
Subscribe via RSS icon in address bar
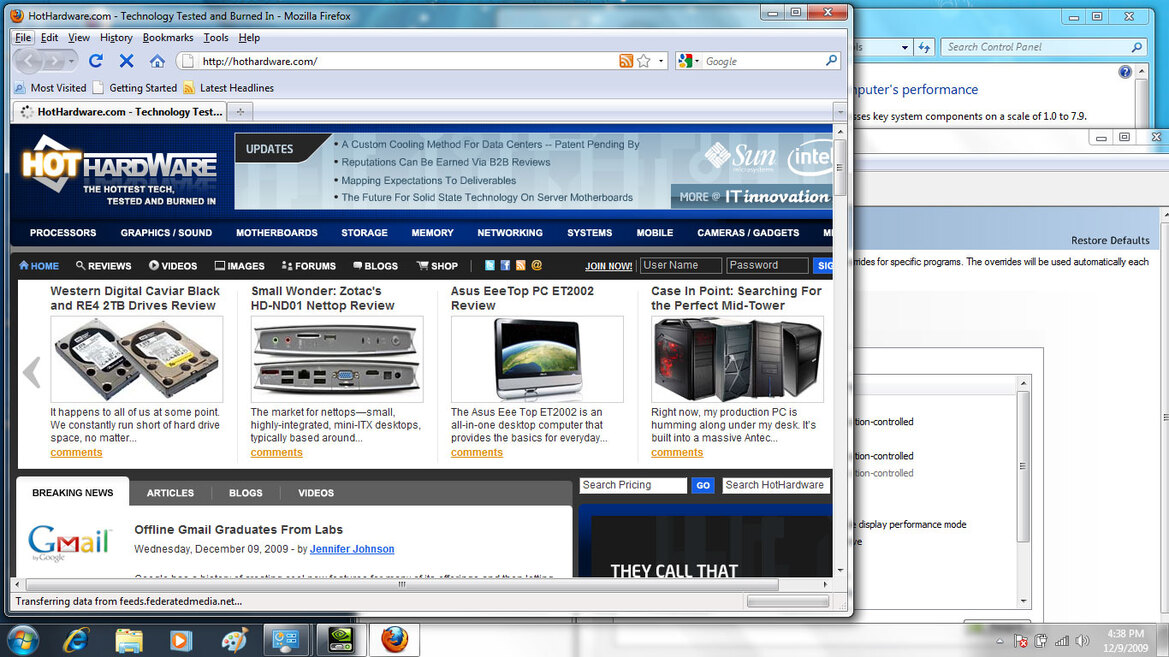tap(626, 61)
